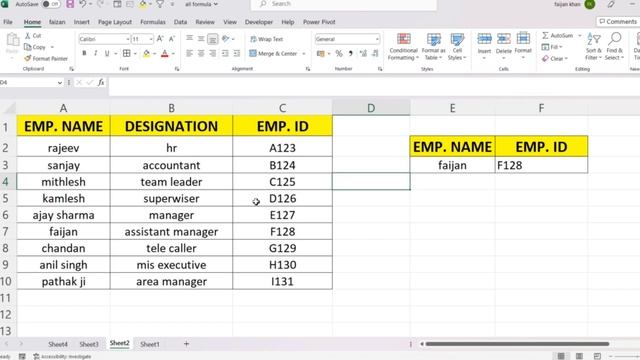Image resolution: width=640 pixels, height=360 pixels.
Task: Click Cut scissors icon
Action: (28, 36)
